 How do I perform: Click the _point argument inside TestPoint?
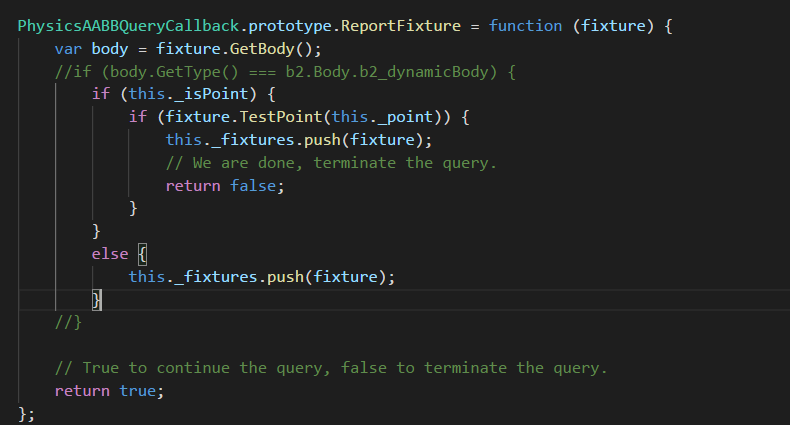point(400,117)
